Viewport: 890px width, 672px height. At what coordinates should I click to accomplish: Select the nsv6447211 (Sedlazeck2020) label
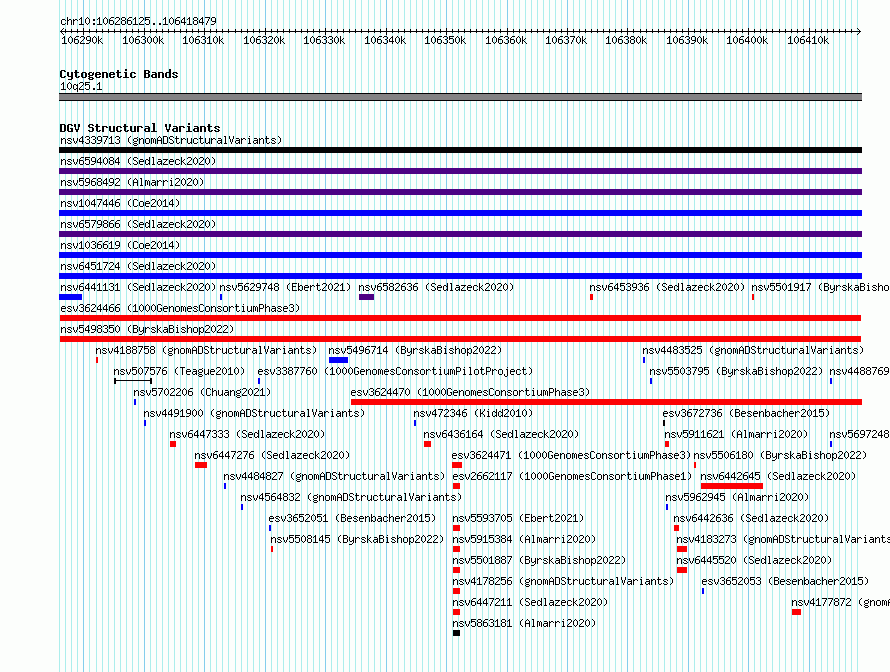pyautogui.click(x=530, y=602)
